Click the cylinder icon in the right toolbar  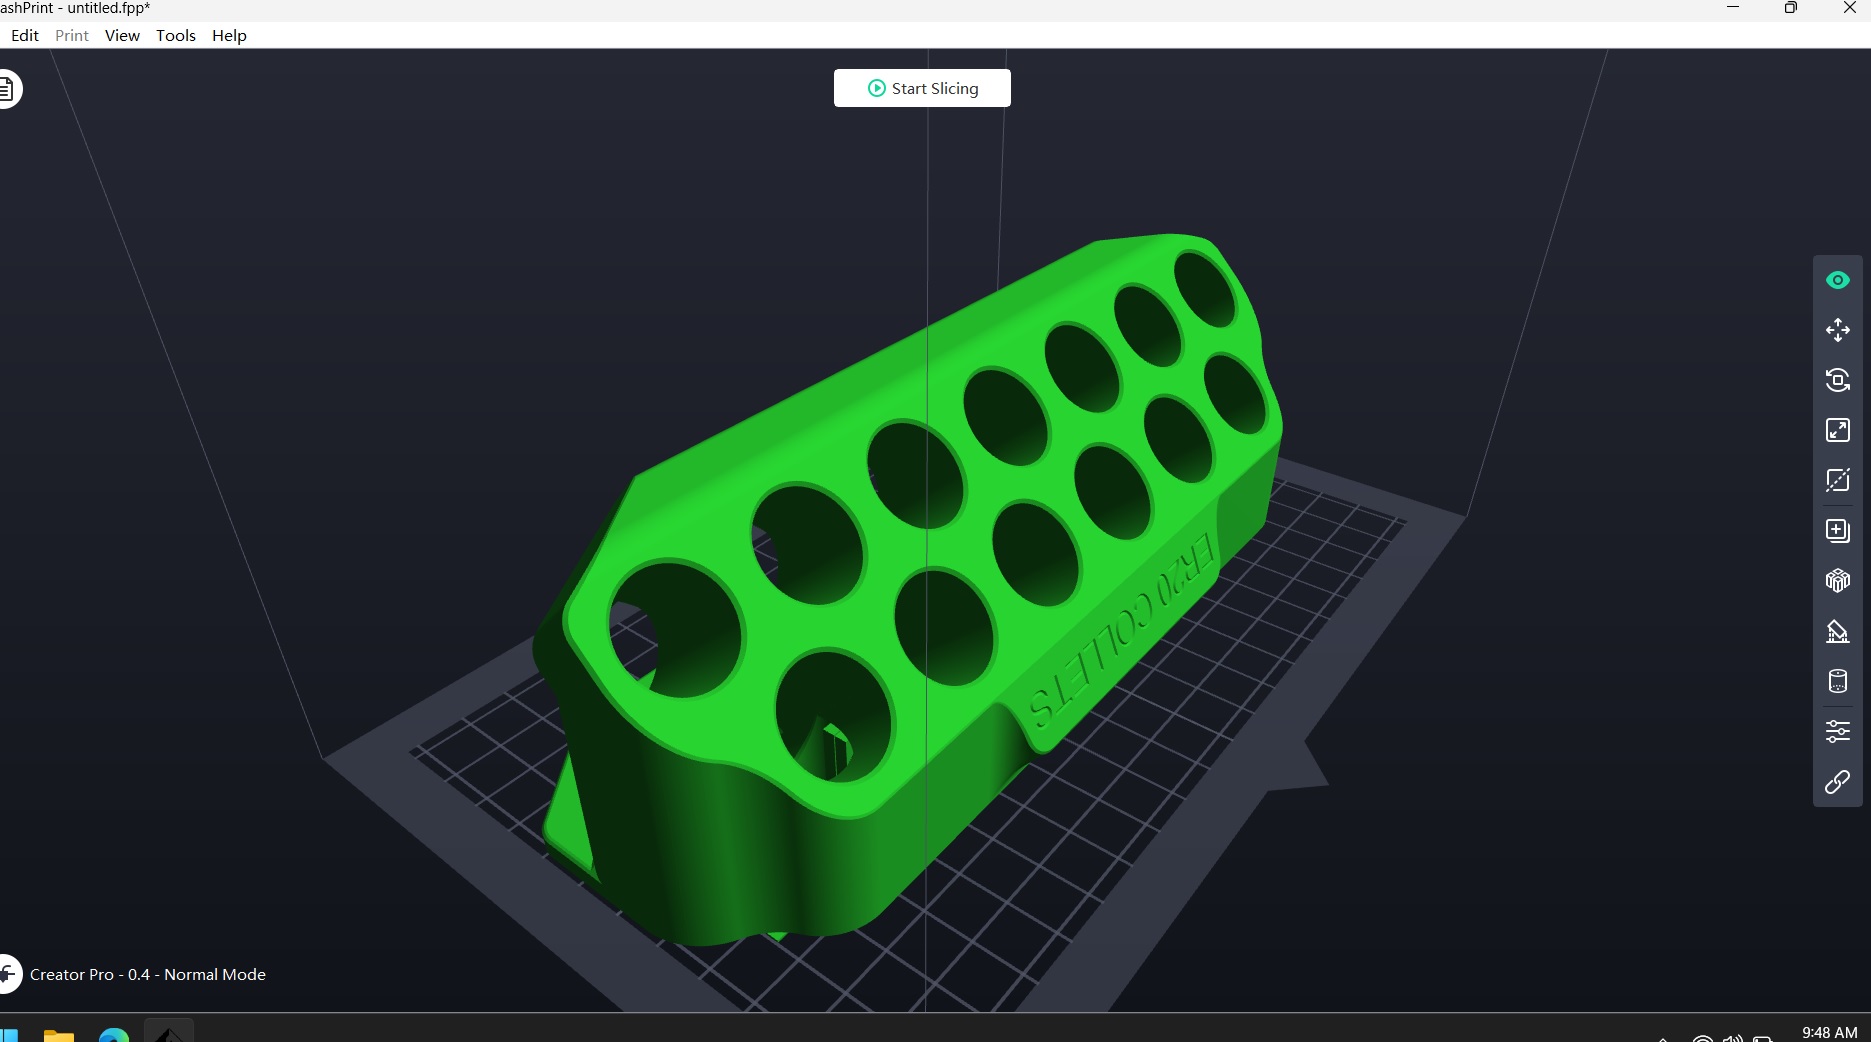[1837, 681]
